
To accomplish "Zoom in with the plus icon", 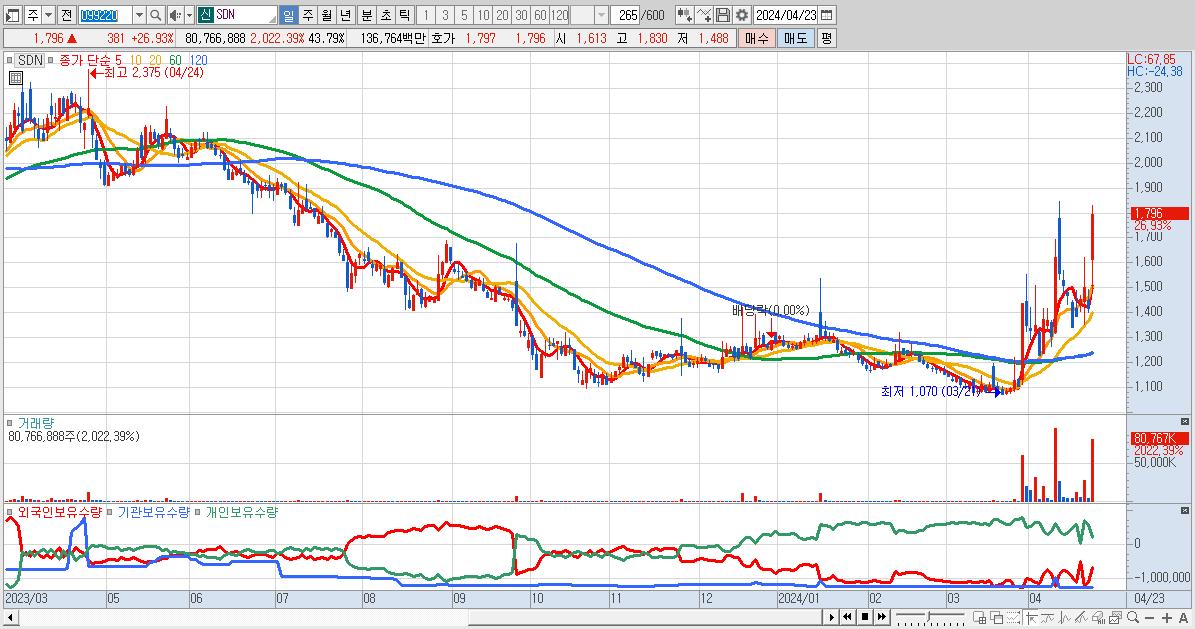I will tap(1167, 618).
